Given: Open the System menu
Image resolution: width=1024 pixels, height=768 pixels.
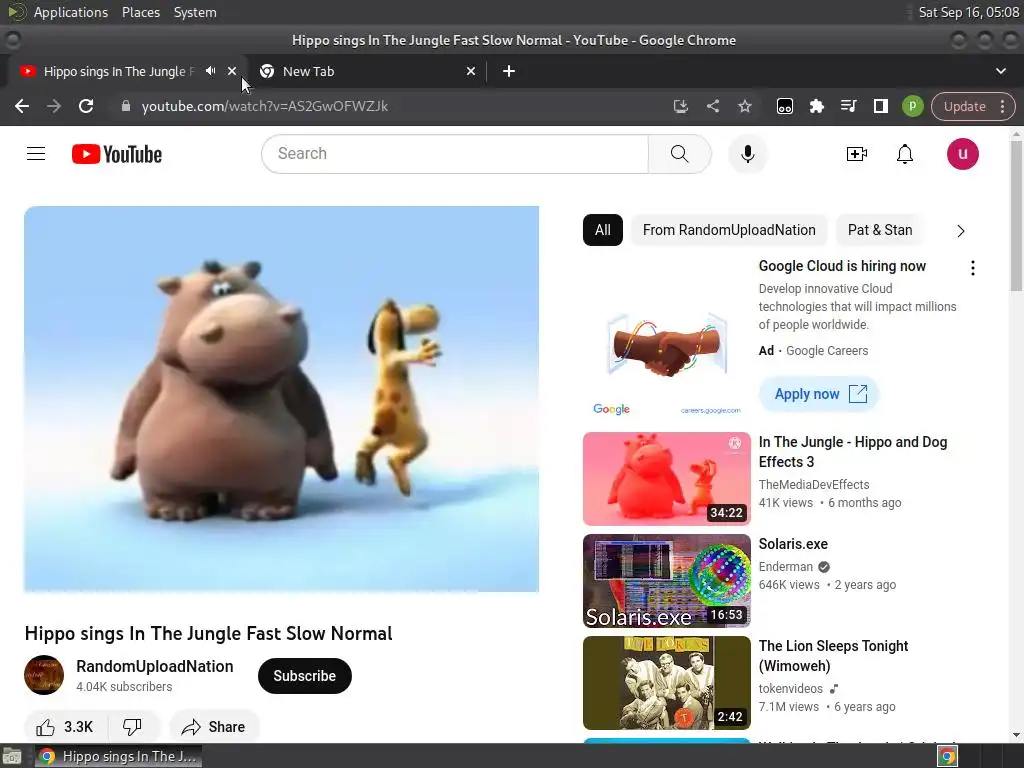Looking at the screenshot, I should click(195, 12).
